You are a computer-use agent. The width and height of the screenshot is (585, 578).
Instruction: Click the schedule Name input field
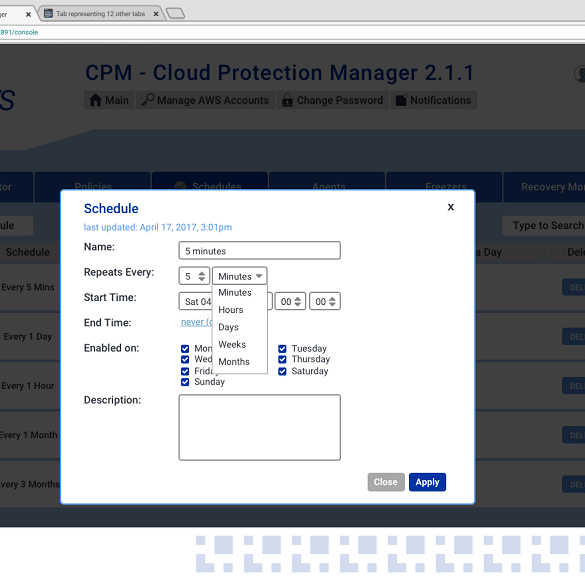coord(260,250)
